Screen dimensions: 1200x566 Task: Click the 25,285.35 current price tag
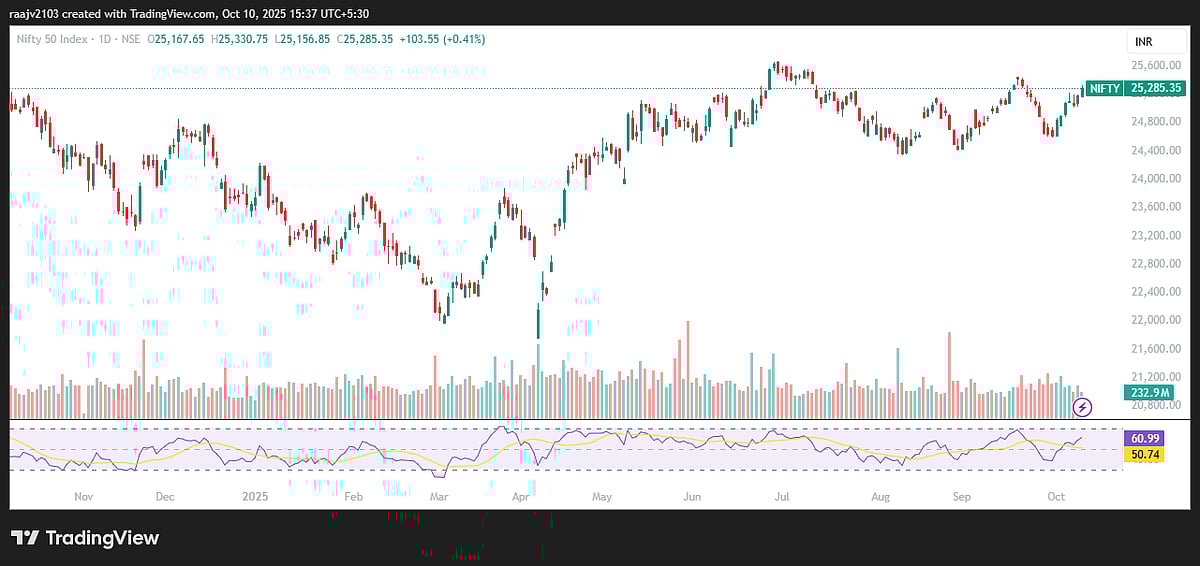1156,88
